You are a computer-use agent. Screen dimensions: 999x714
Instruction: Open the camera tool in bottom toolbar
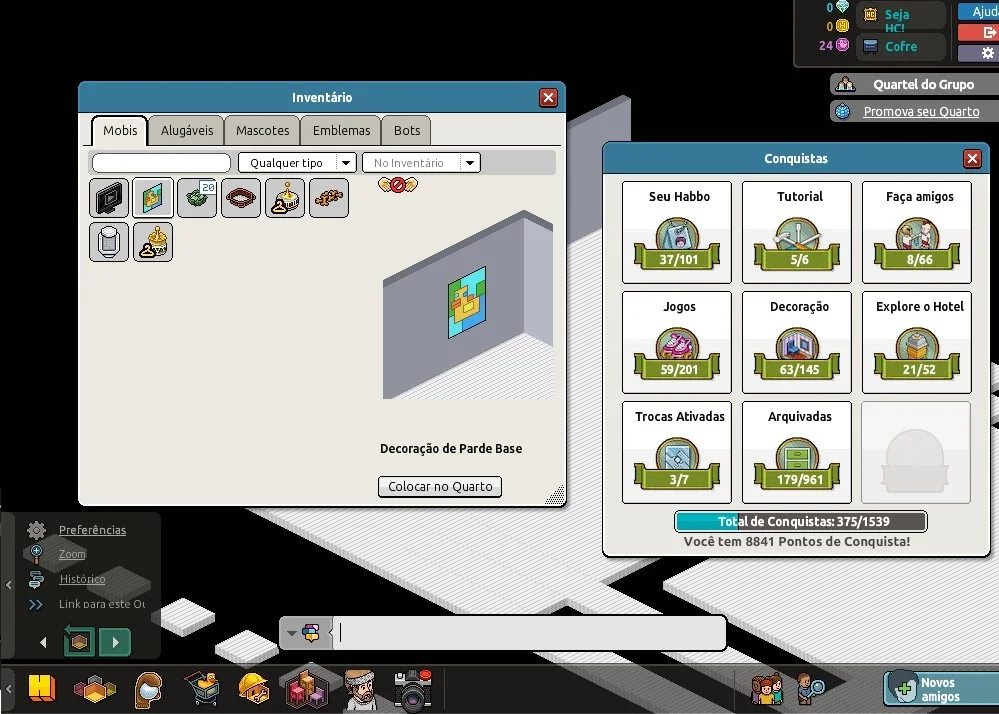click(x=413, y=689)
